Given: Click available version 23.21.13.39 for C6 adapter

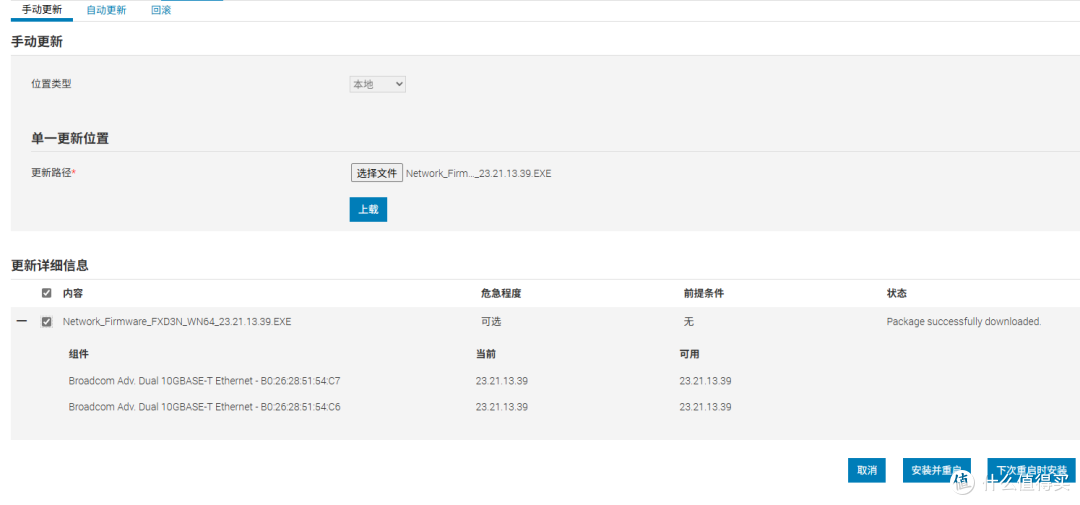Looking at the screenshot, I should tap(705, 407).
